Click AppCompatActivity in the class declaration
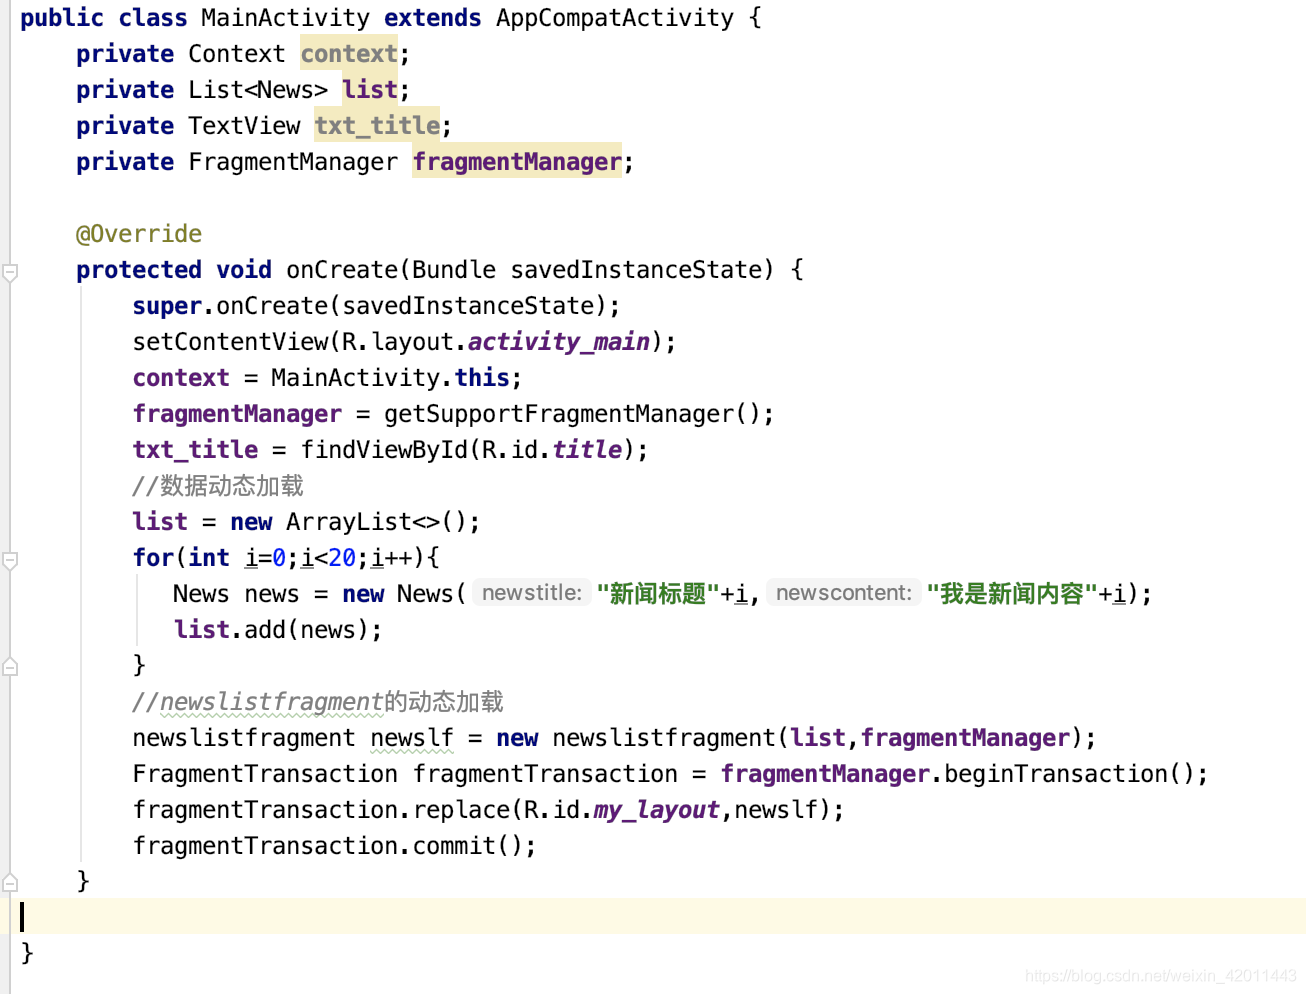The height and width of the screenshot is (994, 1306). pos(615,18)
